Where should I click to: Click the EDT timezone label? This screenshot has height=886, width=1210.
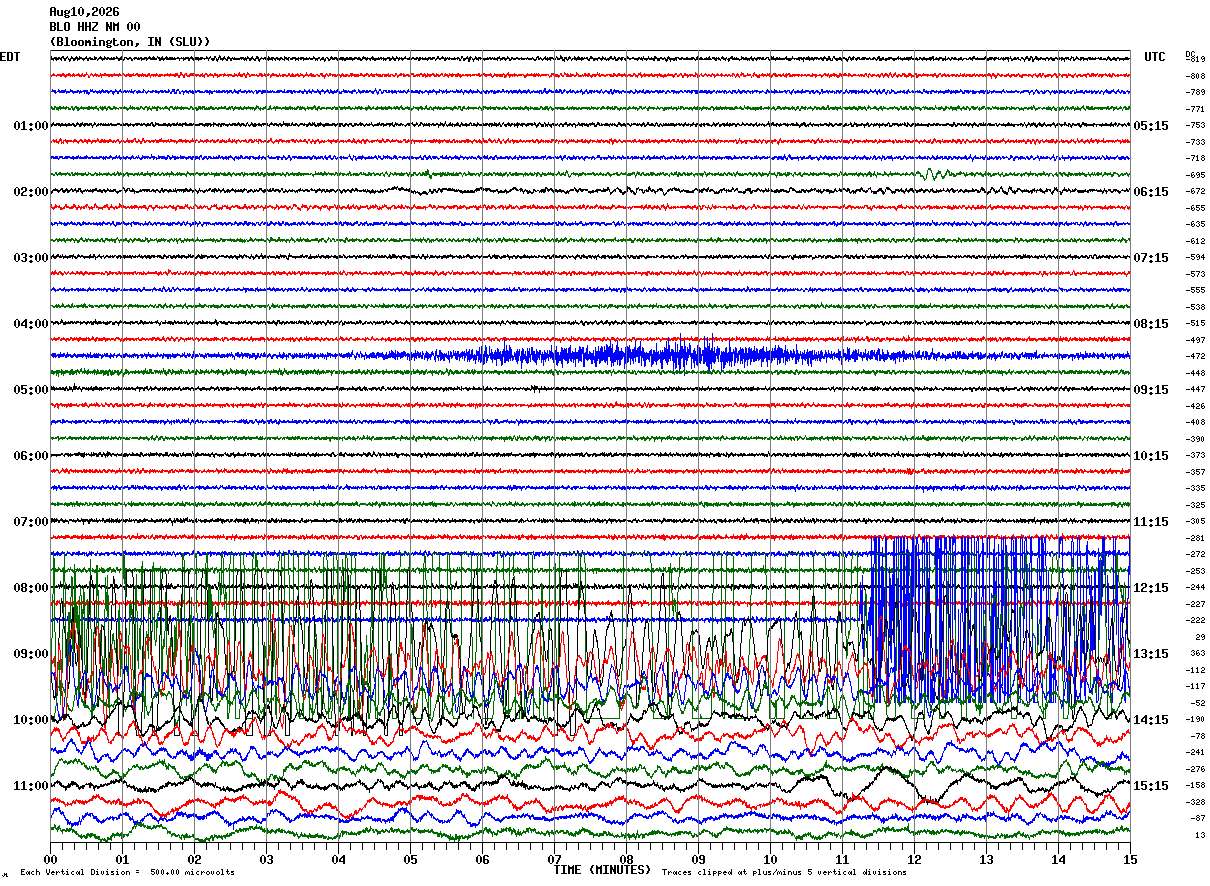coord(10,57)
